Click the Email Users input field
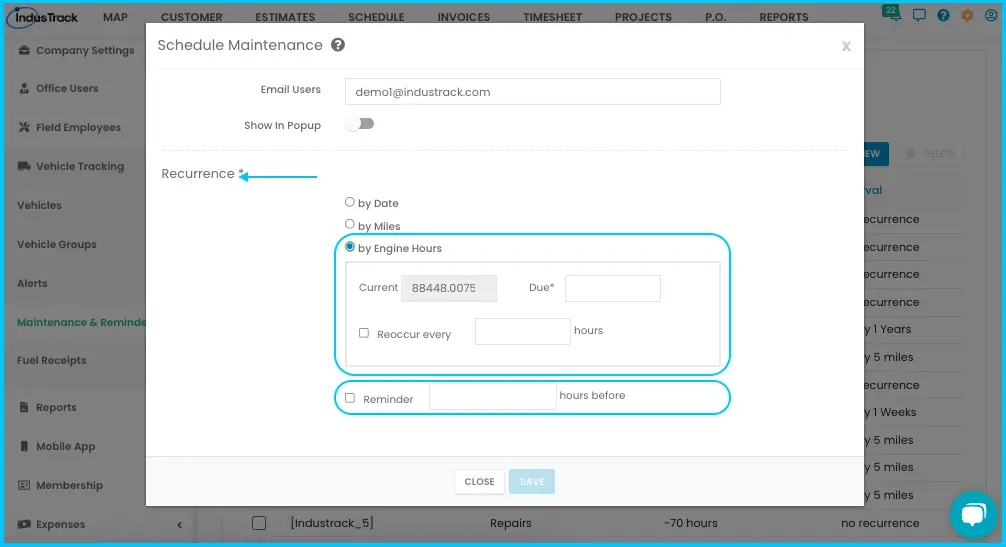The height and width of the screenshot is (547, 1006). (533, 92)
